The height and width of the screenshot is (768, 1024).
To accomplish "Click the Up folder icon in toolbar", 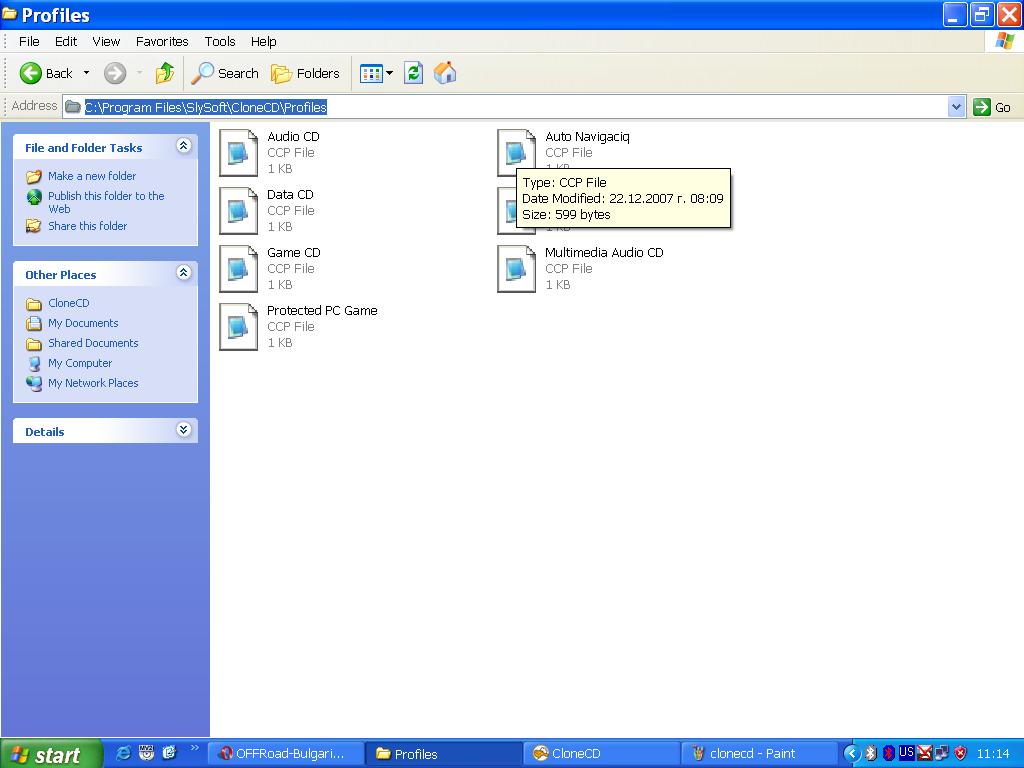I will (165, 73).
